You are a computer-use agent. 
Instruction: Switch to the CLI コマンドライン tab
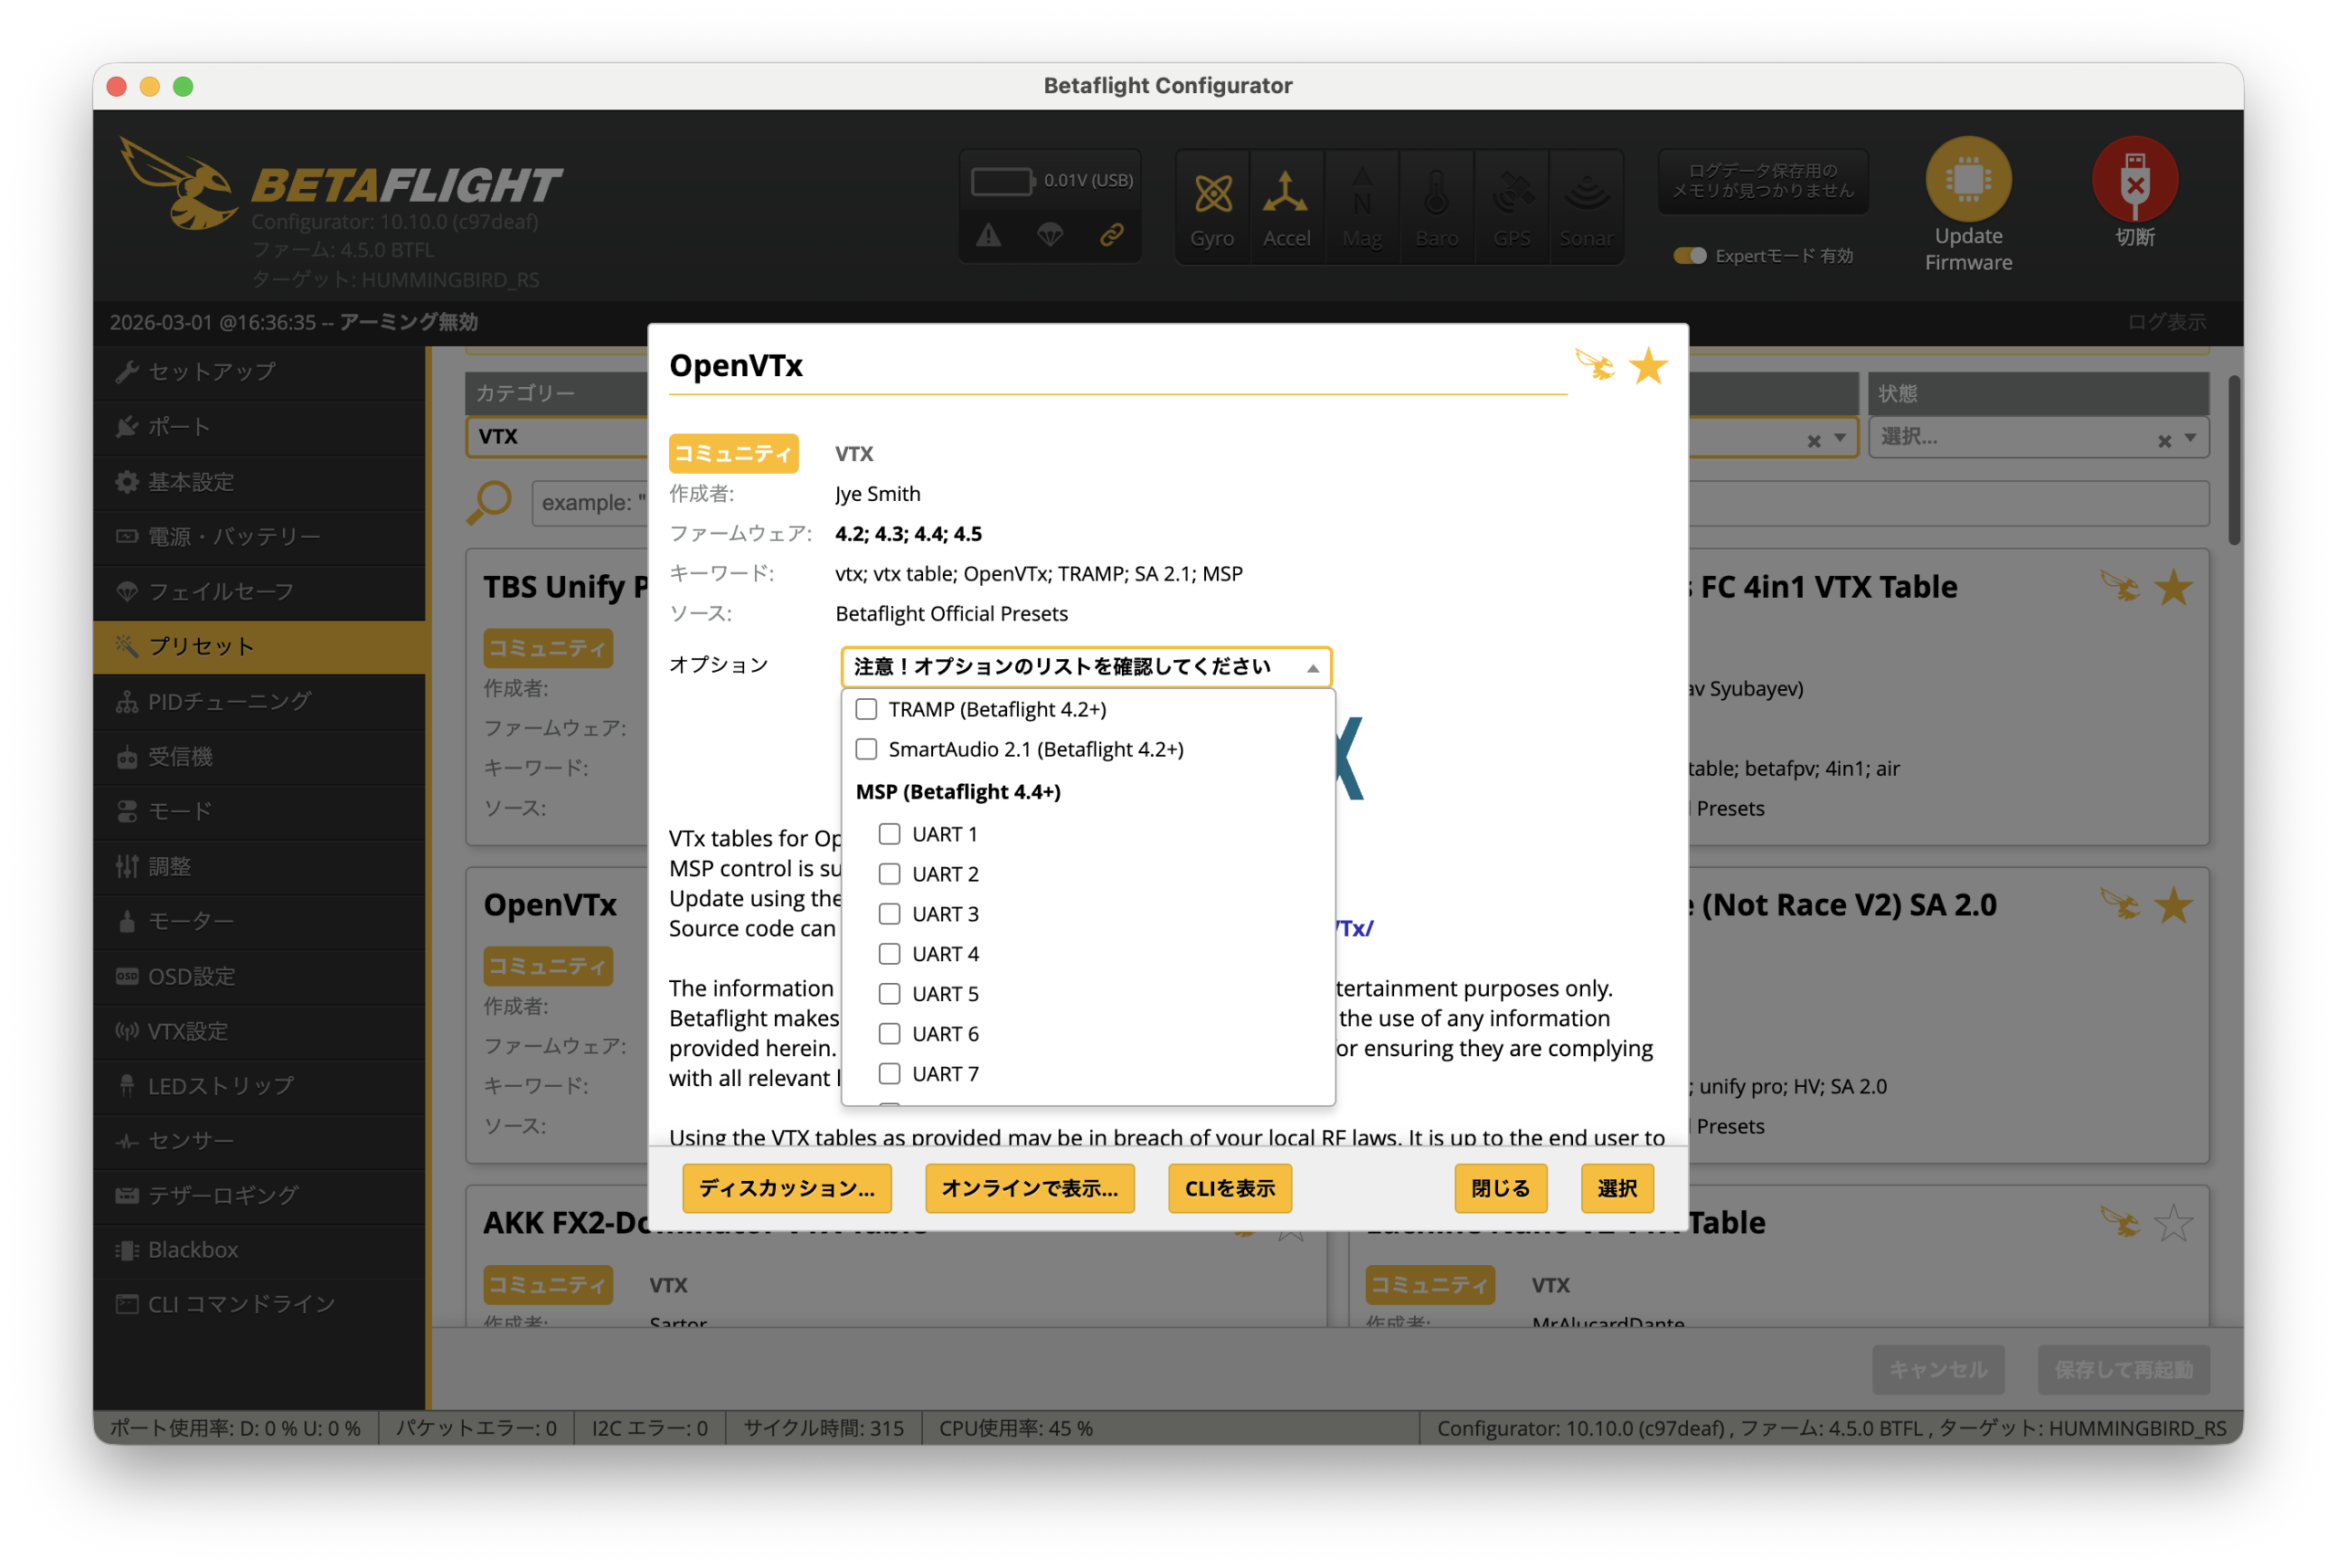pyautogui.click(x=240, y=1303)
